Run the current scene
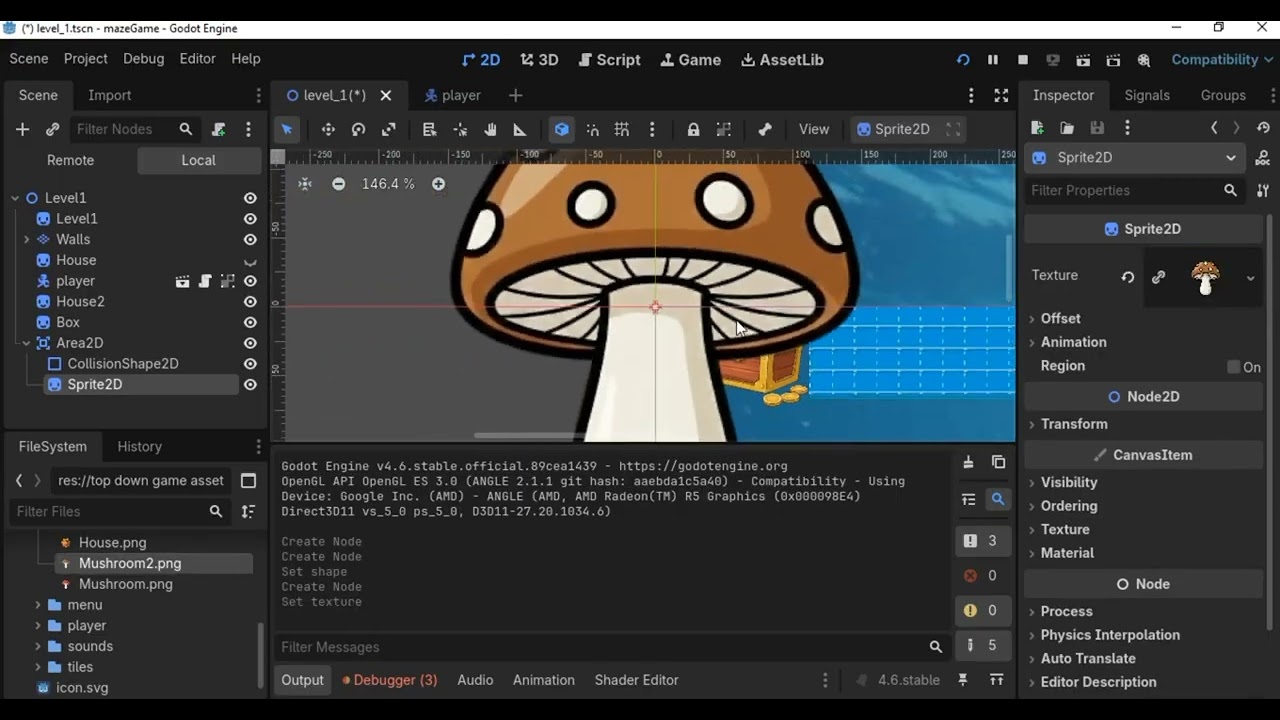Viewport: 1280px width, 720px height. (x=1083, y=60)
